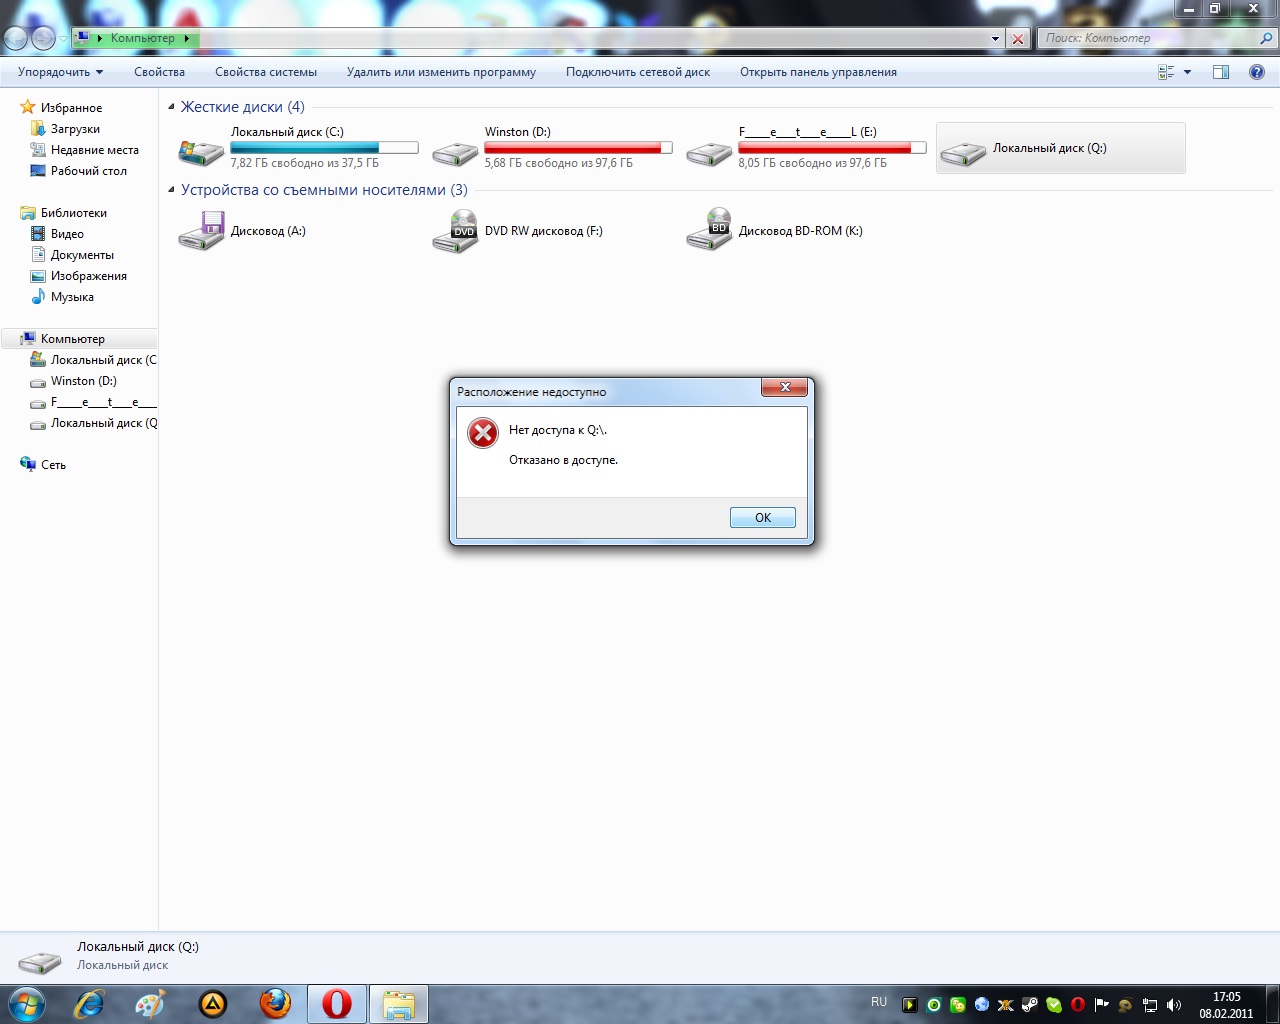The image size is (1280, 1024).
Task: Launch Paint from the taskbar
Action: (x=151, y=1004)
